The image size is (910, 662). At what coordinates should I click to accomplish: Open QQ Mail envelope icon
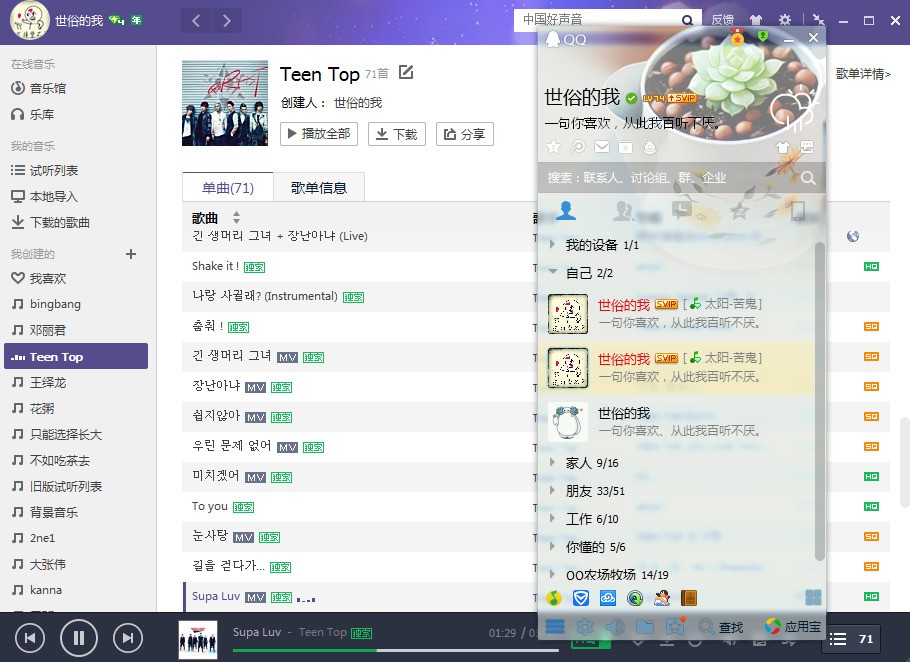pos(602,147)
